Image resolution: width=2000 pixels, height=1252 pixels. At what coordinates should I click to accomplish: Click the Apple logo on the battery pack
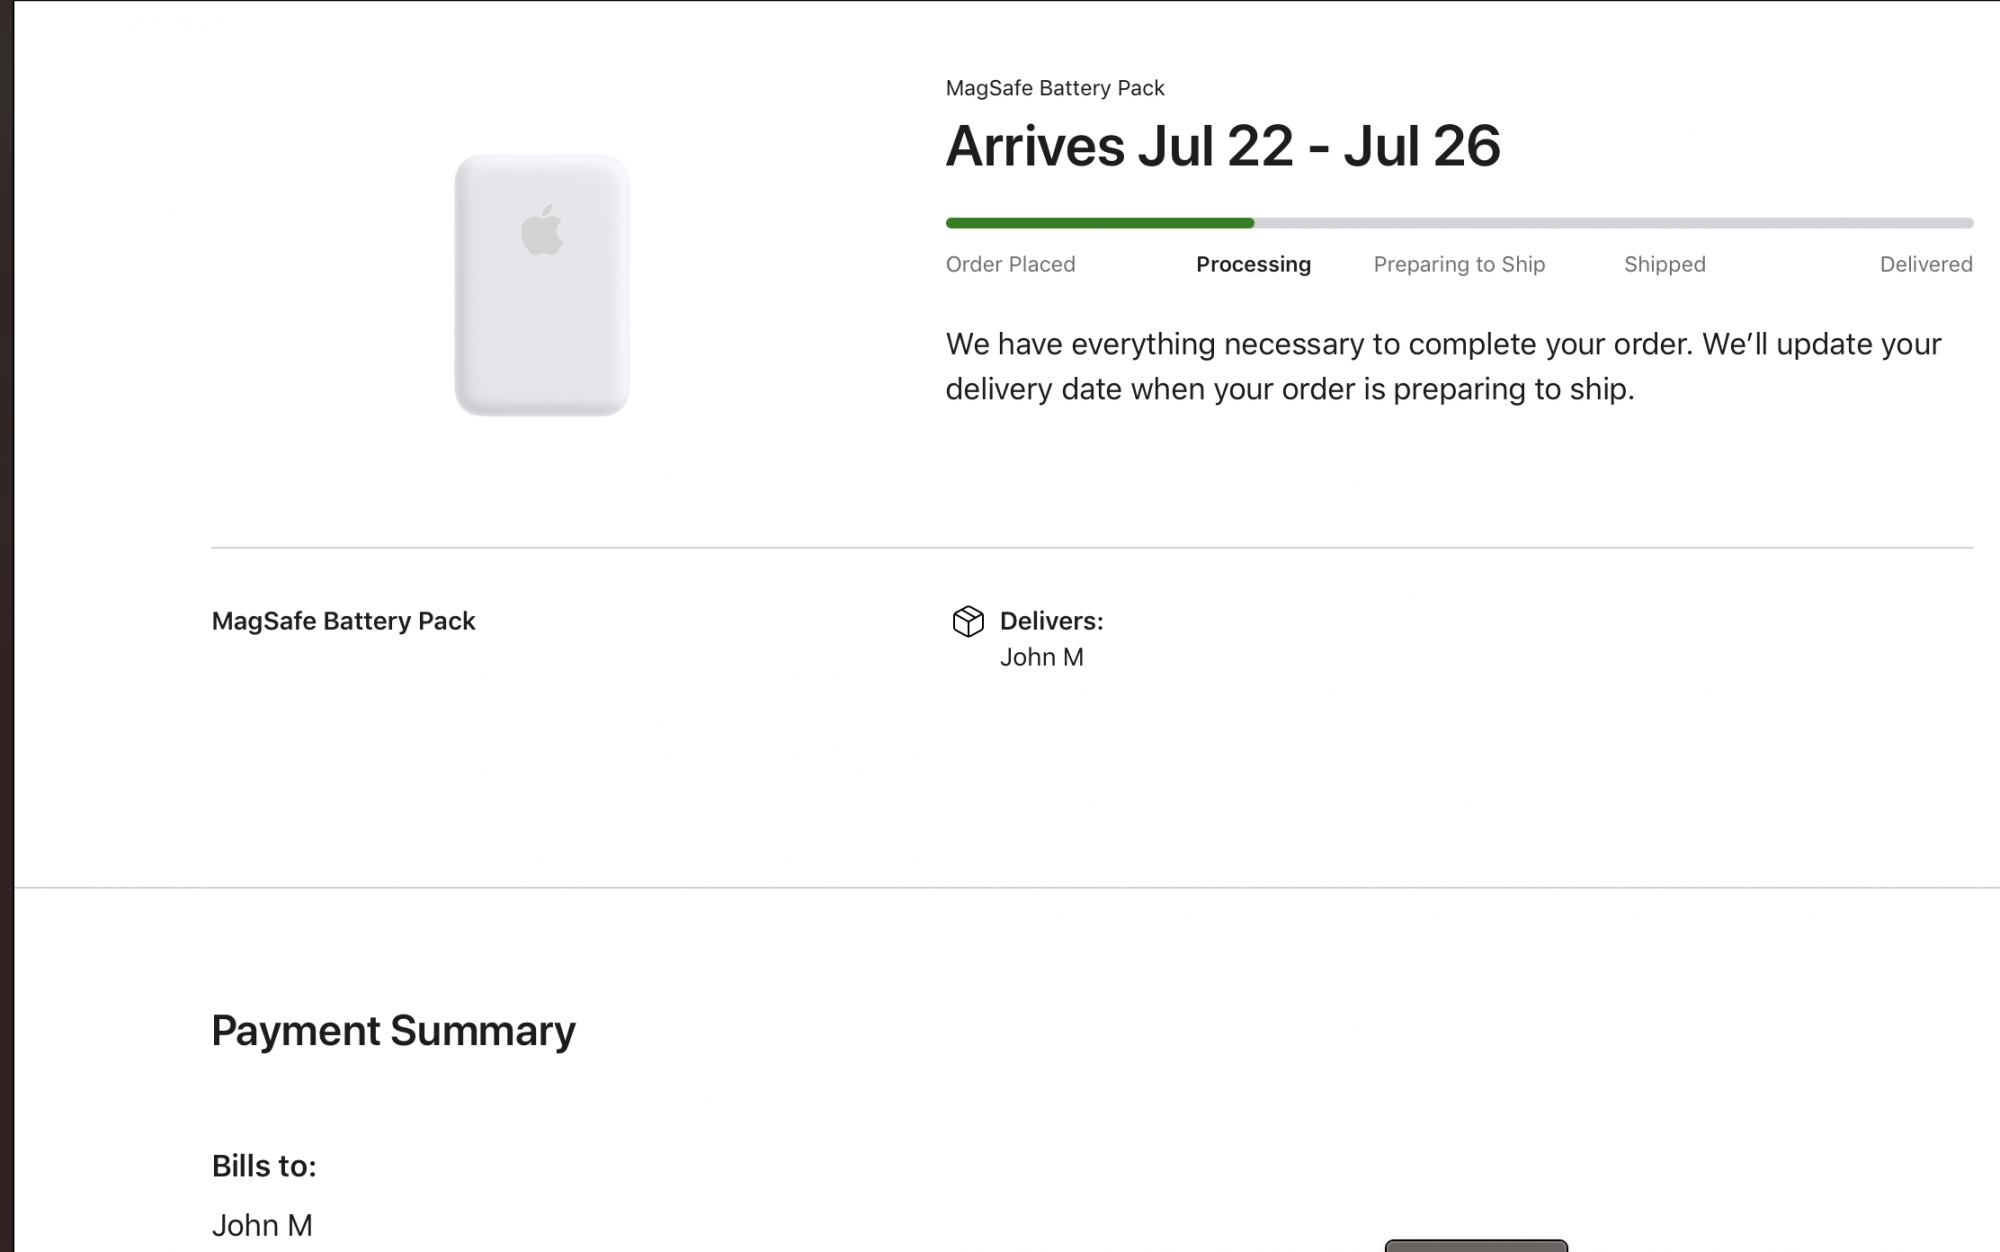[x=542, y=230]
